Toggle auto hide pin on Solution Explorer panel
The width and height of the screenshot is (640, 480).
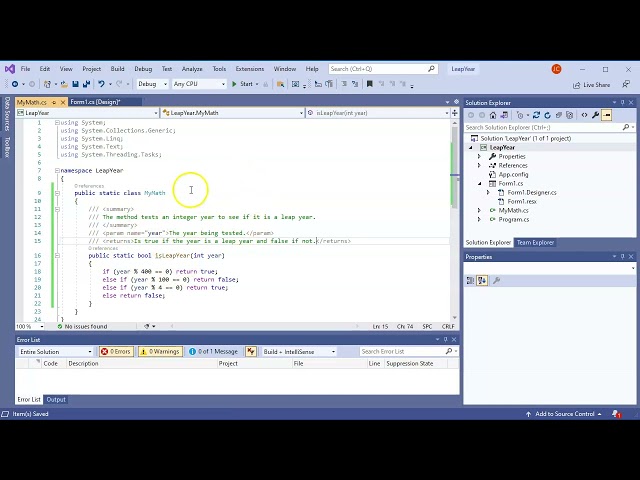(x=622, y=102)
